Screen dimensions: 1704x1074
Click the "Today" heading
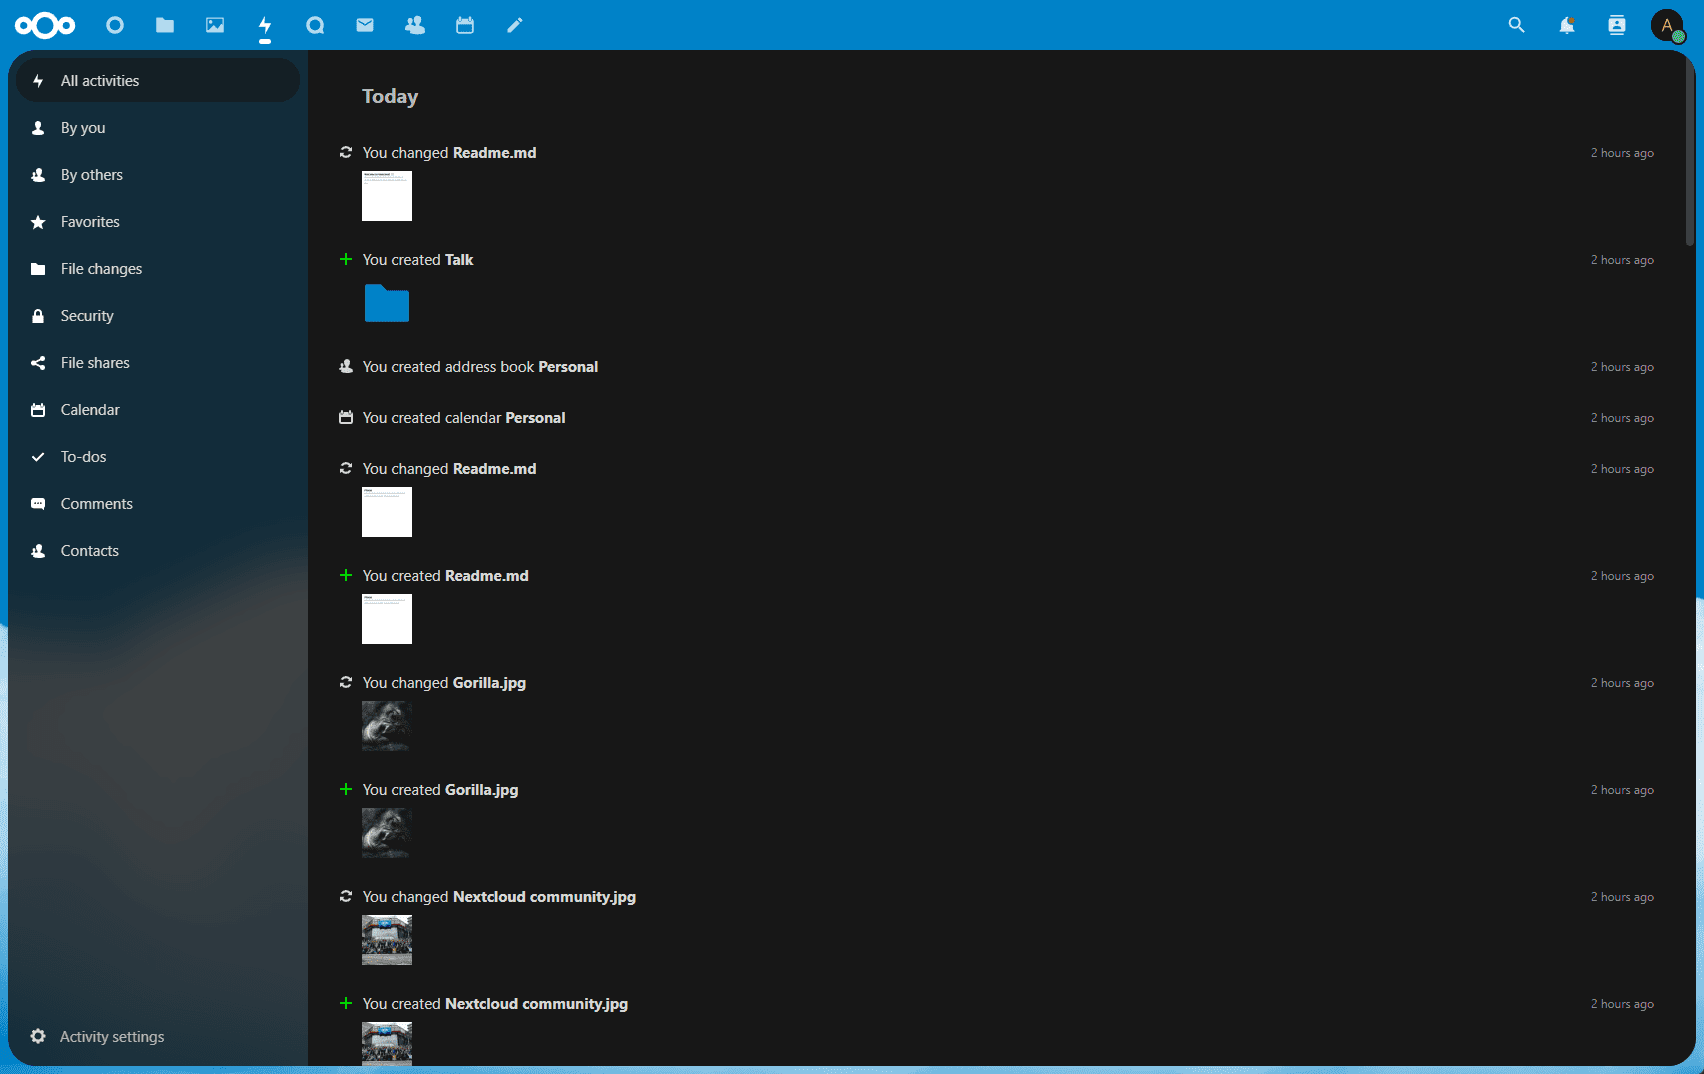coord(390,96)
